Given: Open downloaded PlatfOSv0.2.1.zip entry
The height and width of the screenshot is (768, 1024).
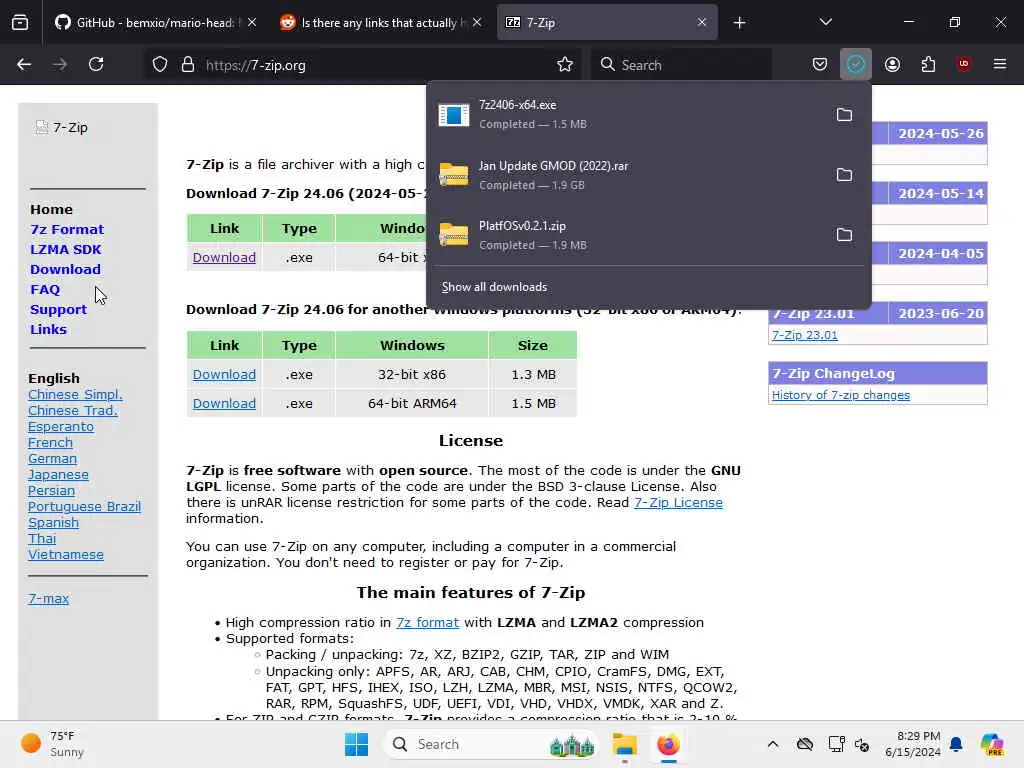Looking at the screenshot, I should coord(627,235).
